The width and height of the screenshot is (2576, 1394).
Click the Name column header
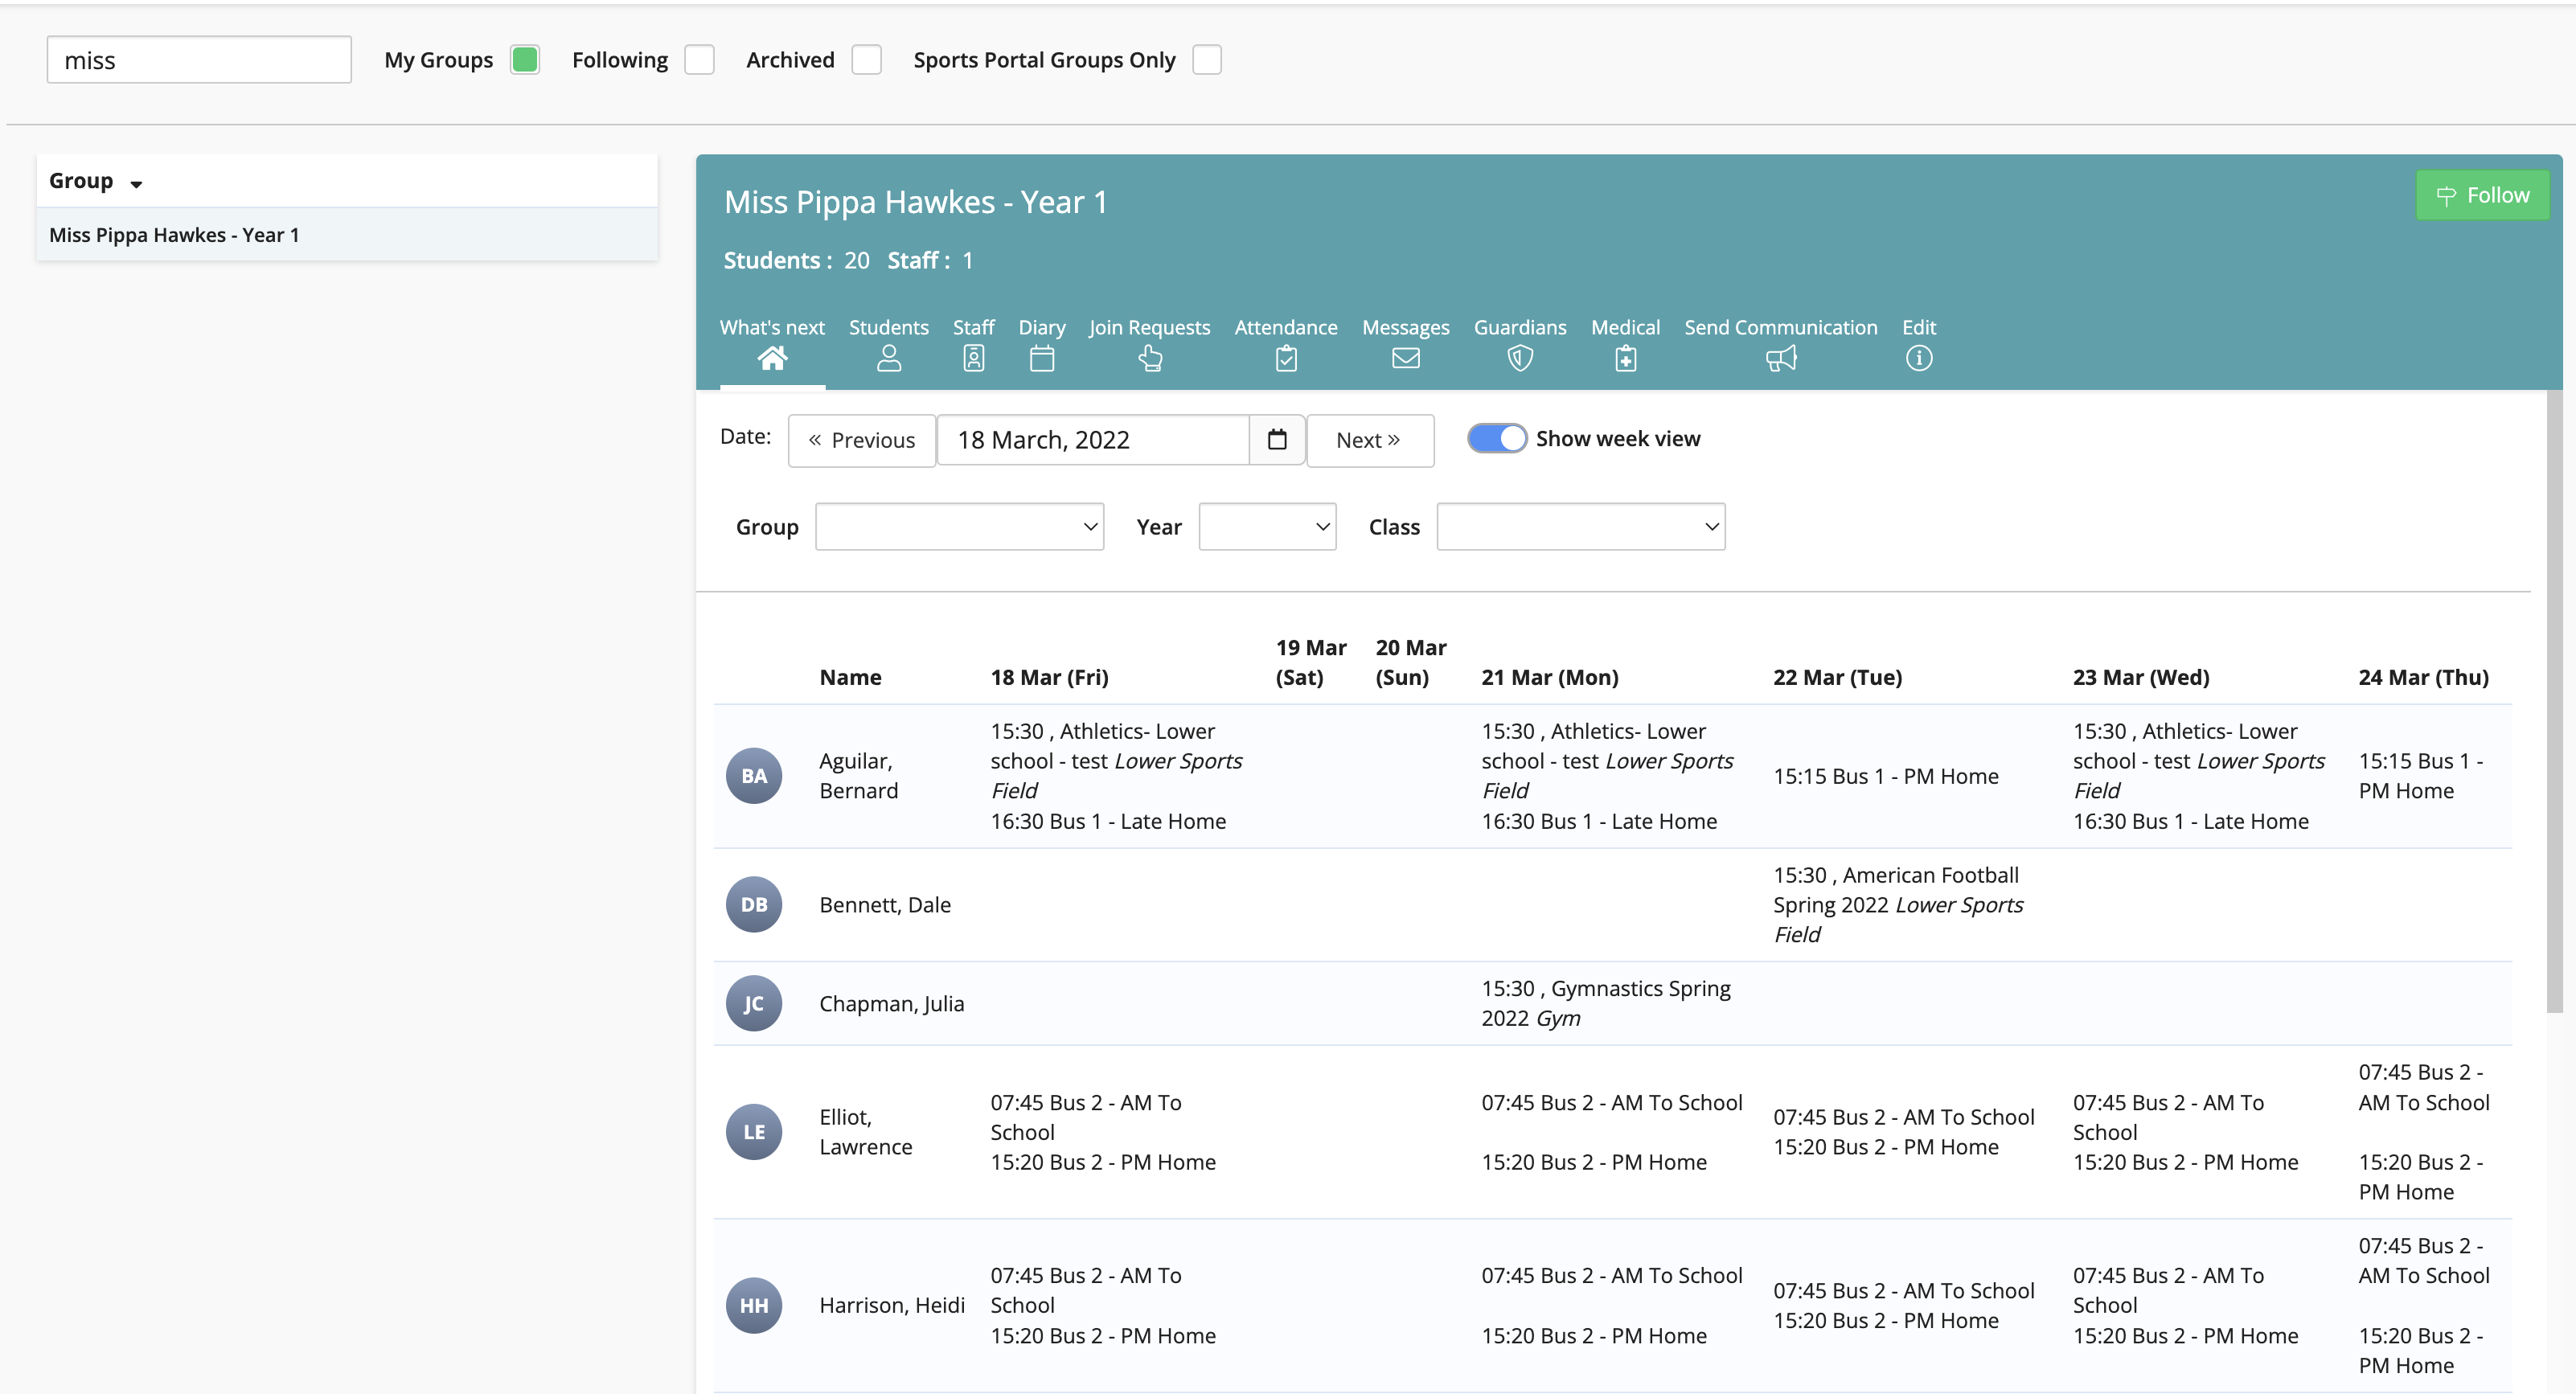(850, 677)
